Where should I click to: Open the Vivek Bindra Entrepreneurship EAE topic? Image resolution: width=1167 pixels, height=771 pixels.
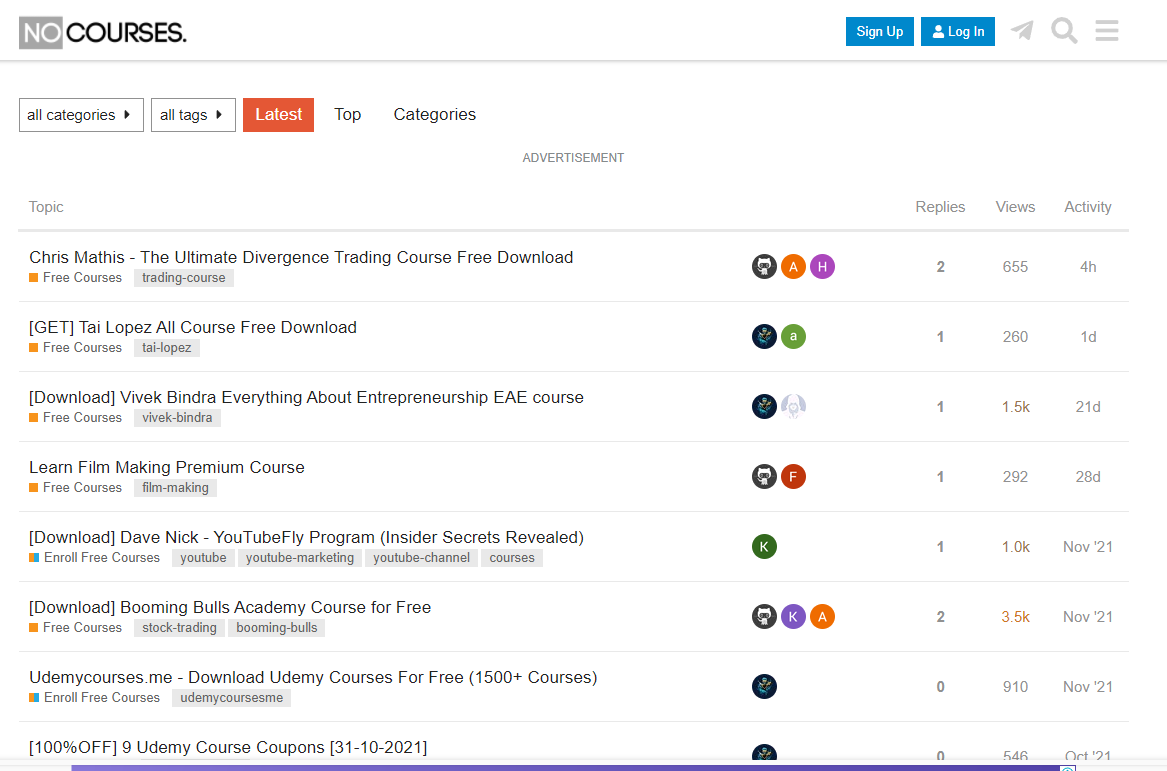pos(306,397)
